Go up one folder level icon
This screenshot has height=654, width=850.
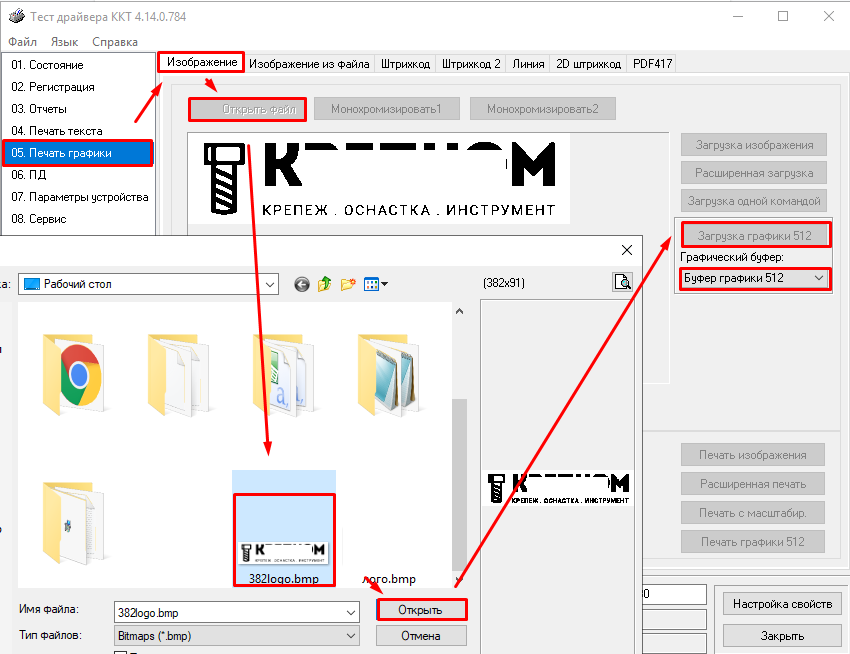(325, 284)
